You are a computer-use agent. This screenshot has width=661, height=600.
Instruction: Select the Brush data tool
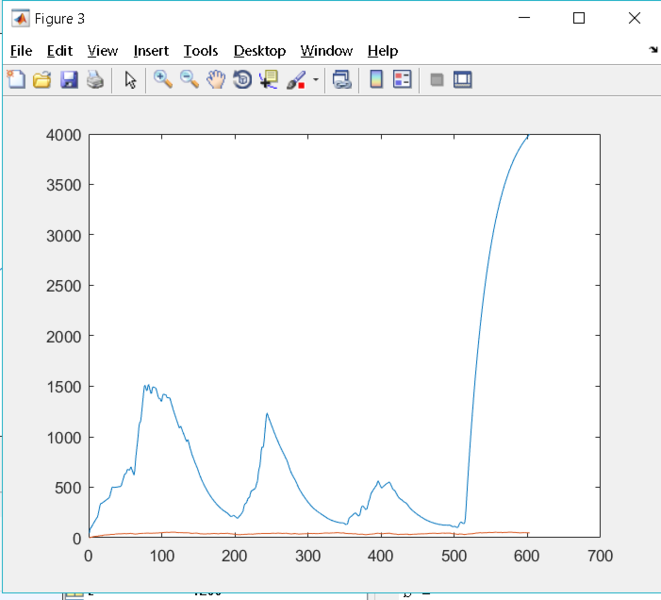[296, 80]
